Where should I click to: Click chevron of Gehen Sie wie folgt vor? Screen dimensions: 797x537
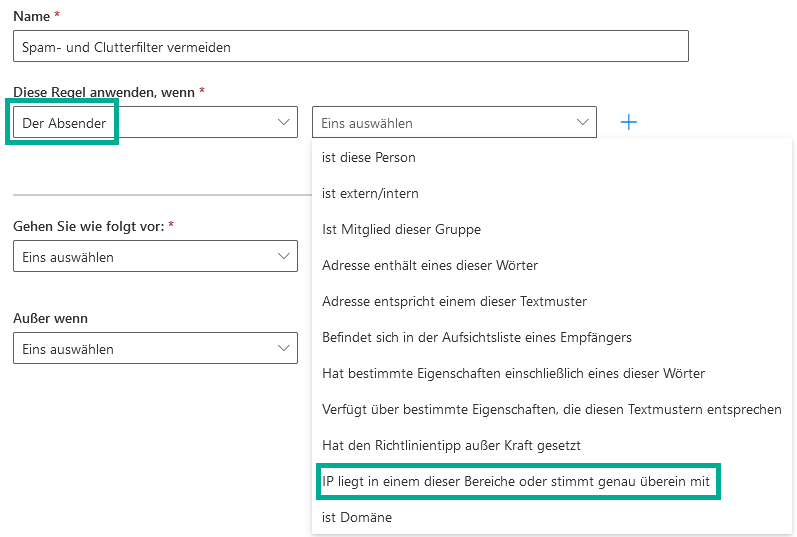[x=282, y=256]
